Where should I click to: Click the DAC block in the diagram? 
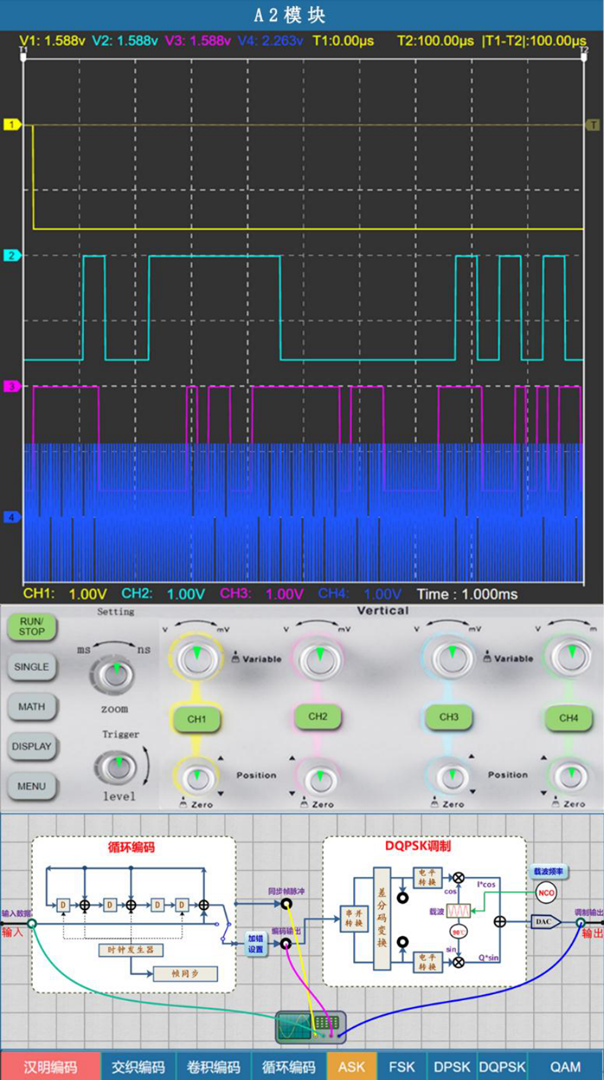point(544,922)
